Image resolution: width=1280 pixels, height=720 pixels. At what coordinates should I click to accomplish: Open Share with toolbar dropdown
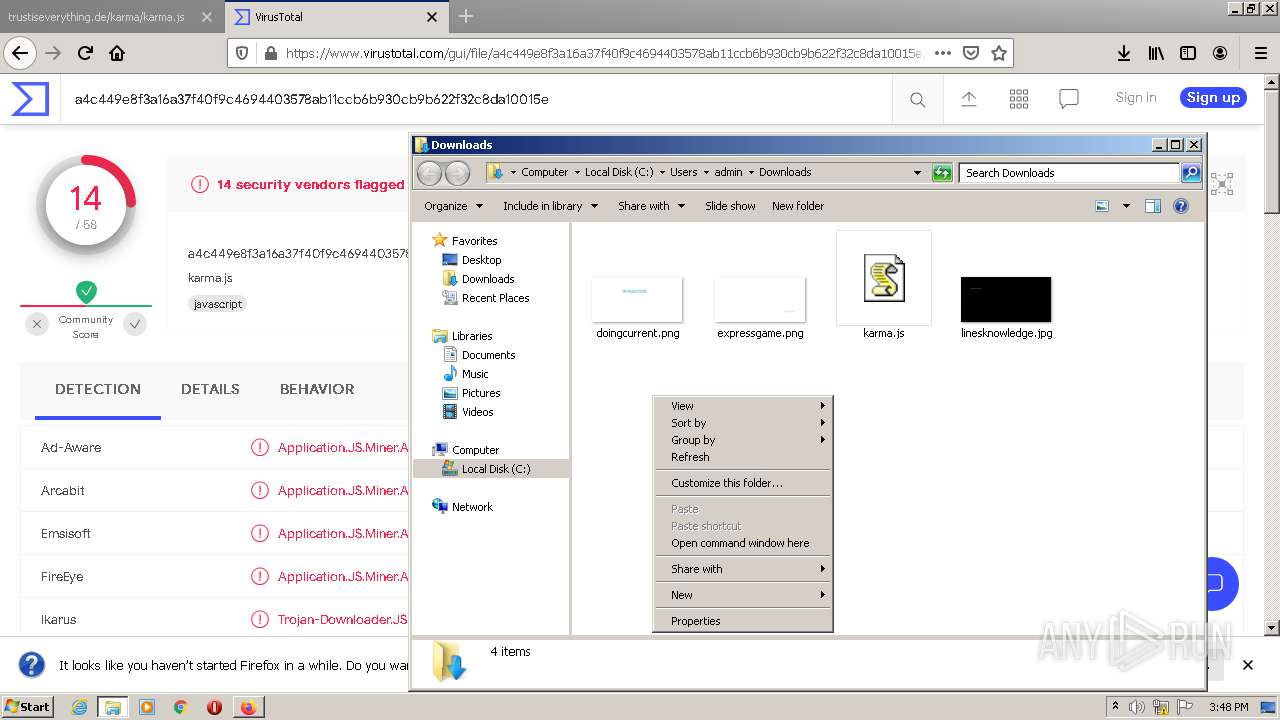[x=651, y=206]
